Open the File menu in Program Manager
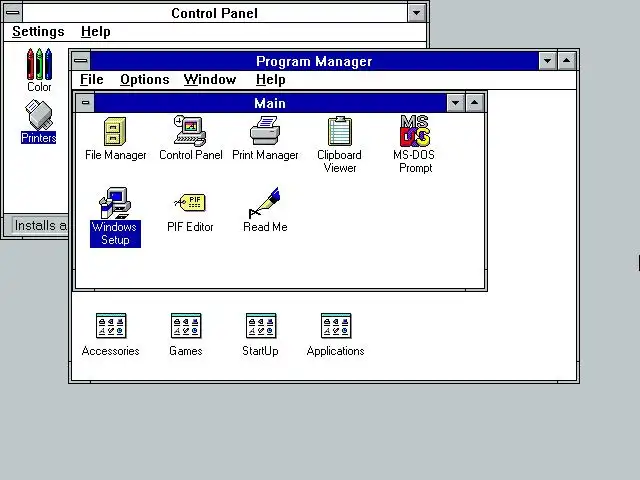The width and height of the screenshot is (640, 480). (91, 80)
